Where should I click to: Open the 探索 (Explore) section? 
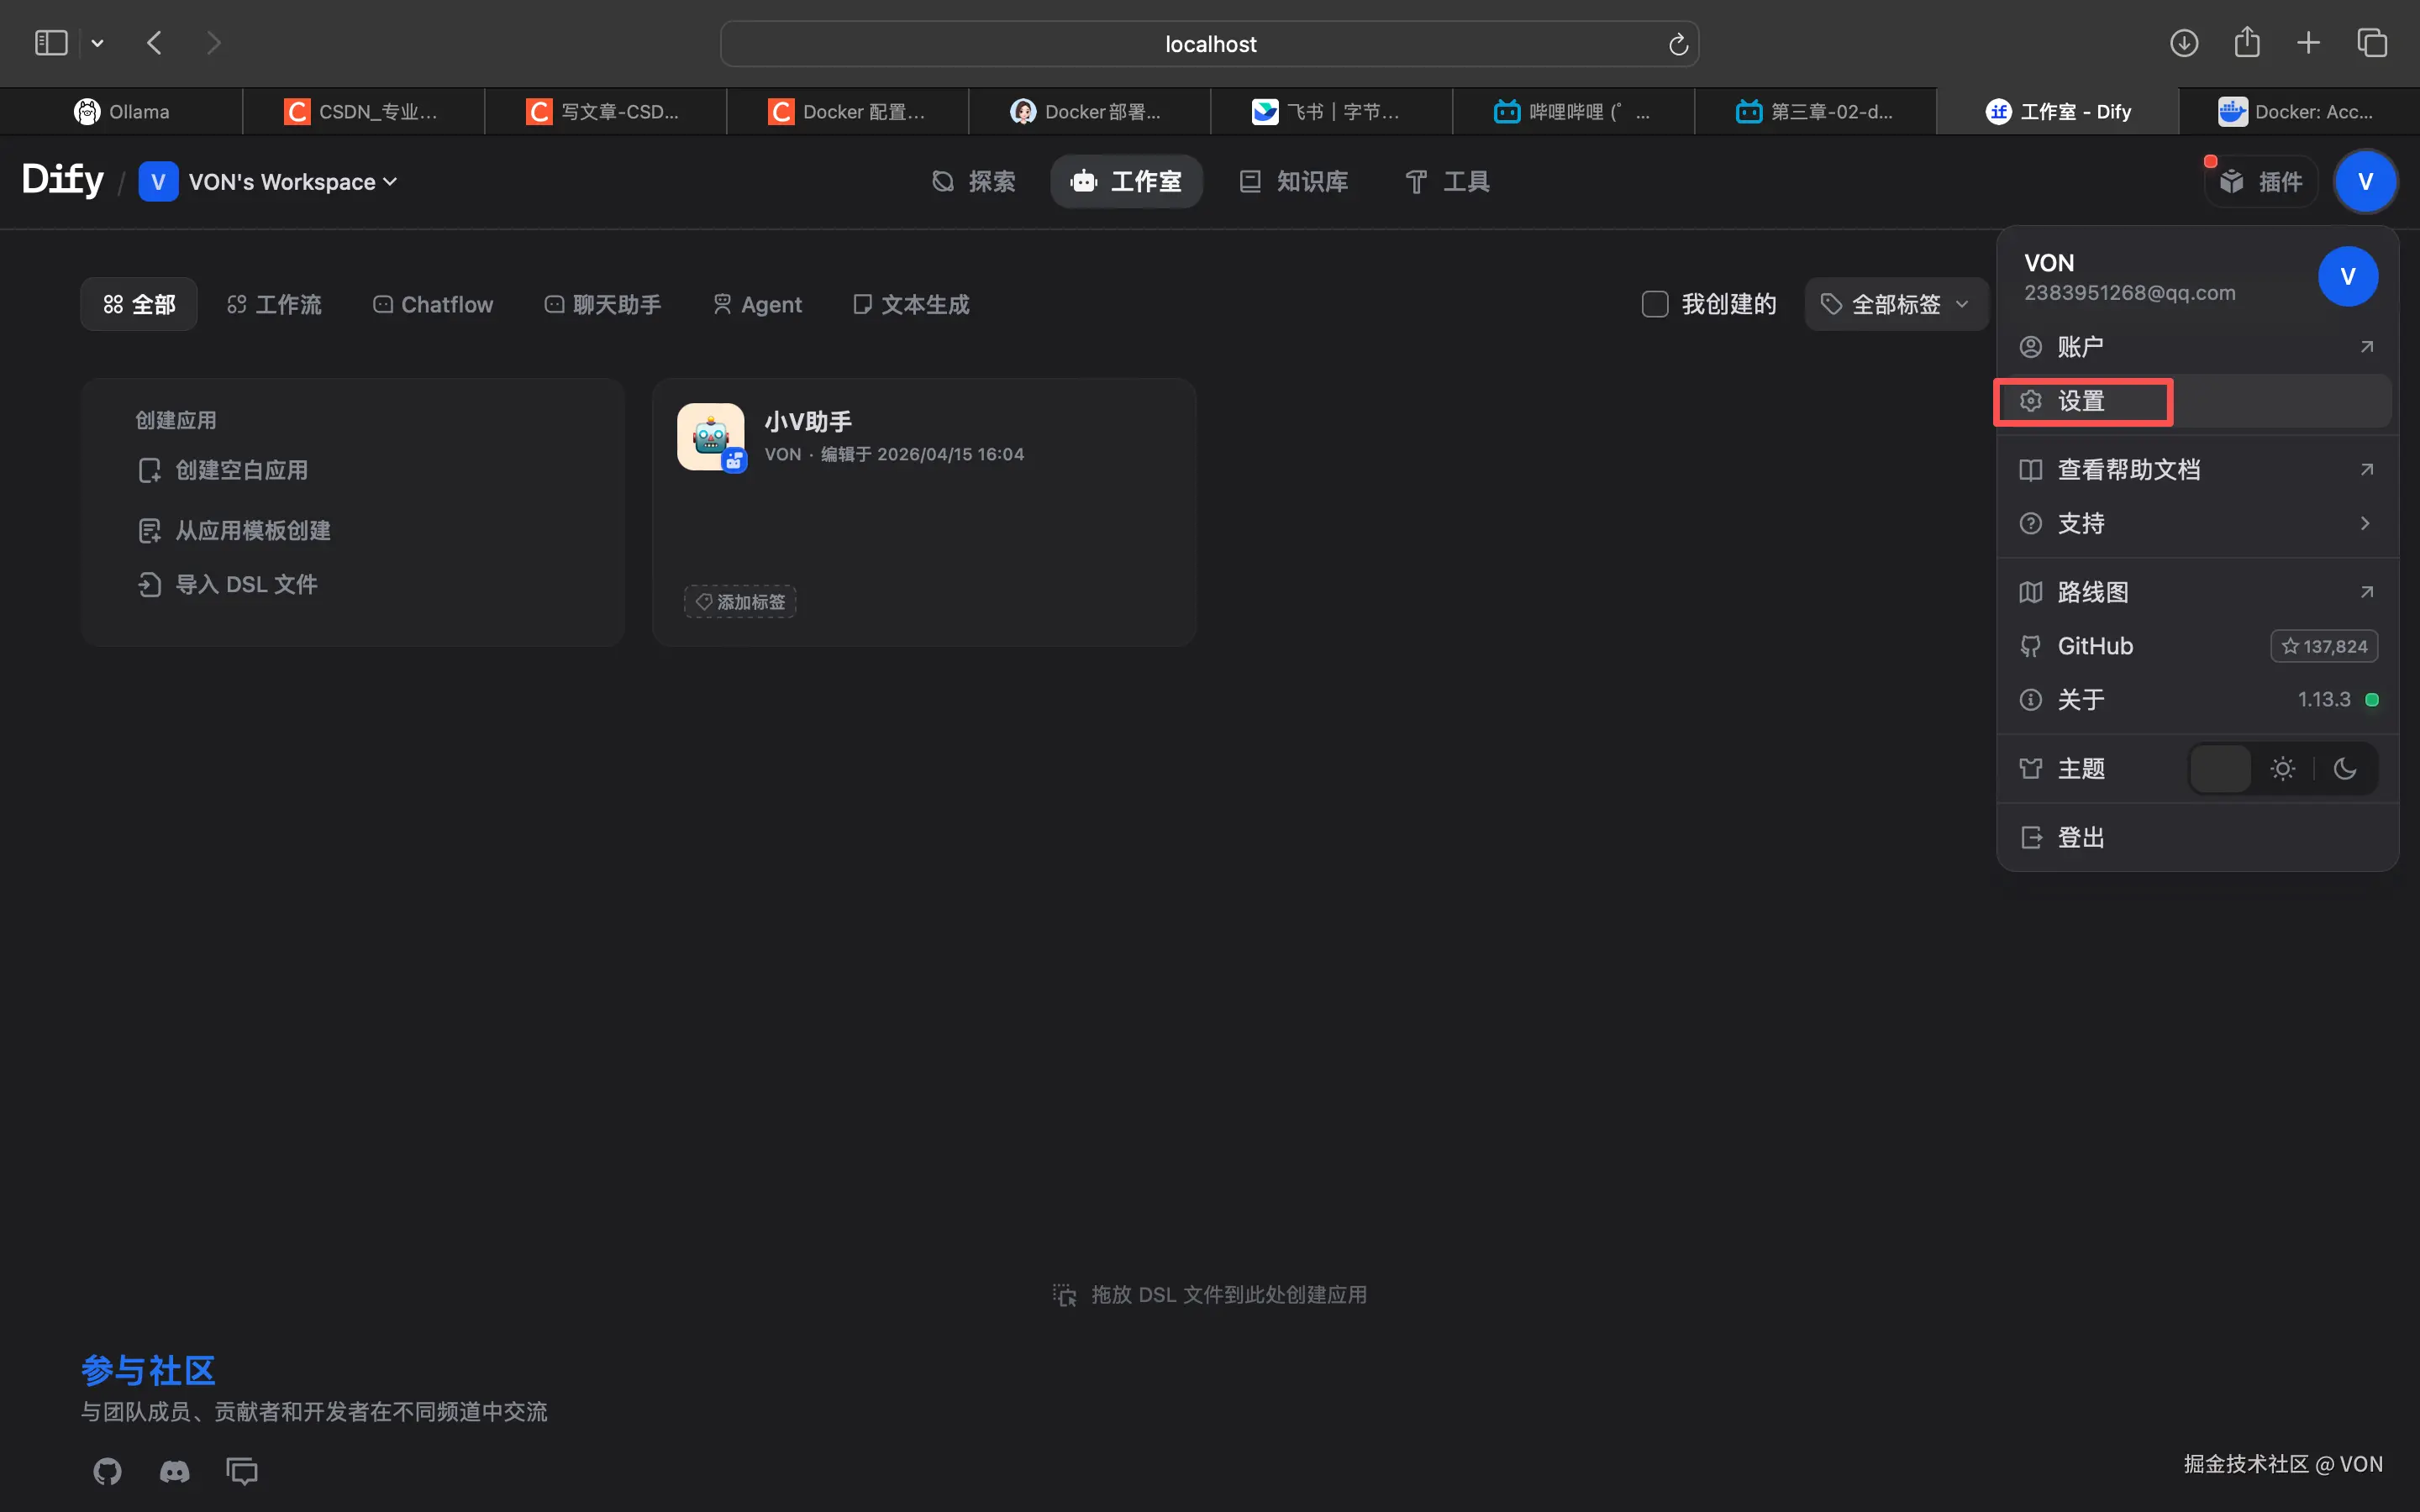[x=975, y=181]
